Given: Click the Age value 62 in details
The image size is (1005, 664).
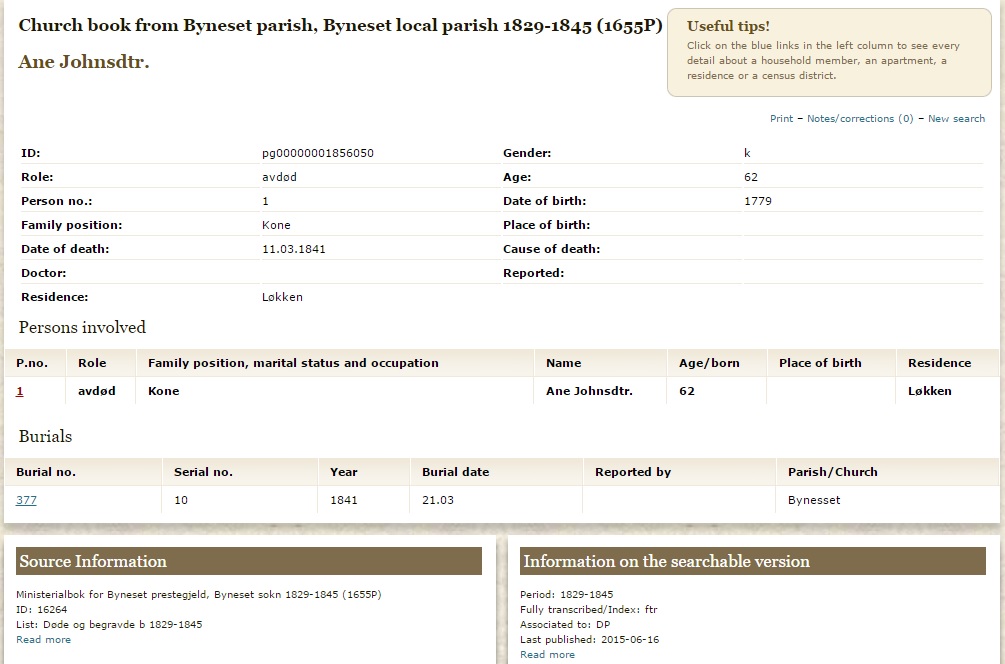Looking at the screenshot, I should (x=751, y=178).
